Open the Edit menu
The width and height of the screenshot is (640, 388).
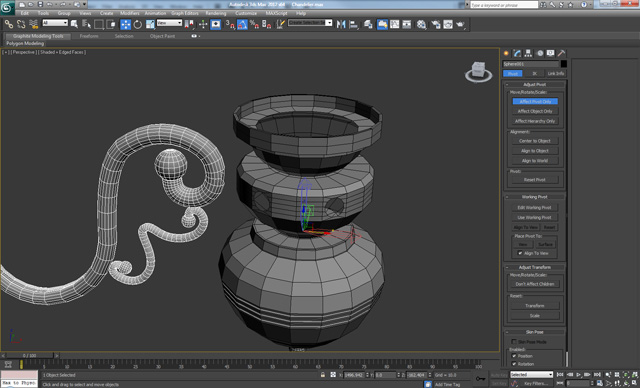(x=24, y=13)
